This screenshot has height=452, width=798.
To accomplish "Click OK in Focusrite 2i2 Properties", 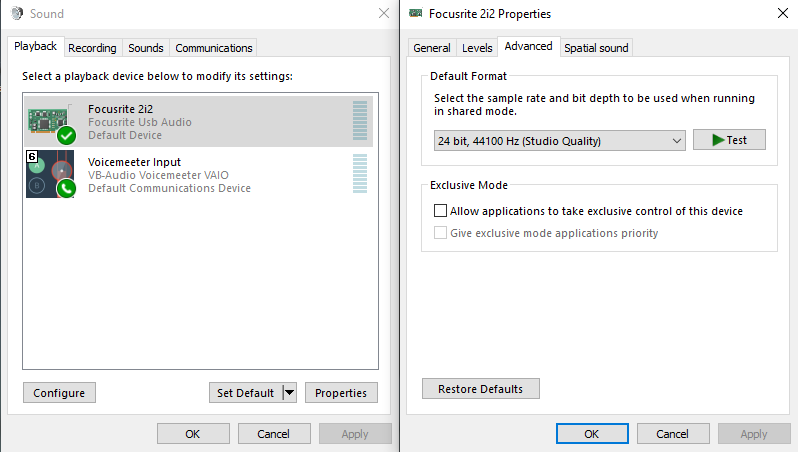I will click(x=592, y=434).
